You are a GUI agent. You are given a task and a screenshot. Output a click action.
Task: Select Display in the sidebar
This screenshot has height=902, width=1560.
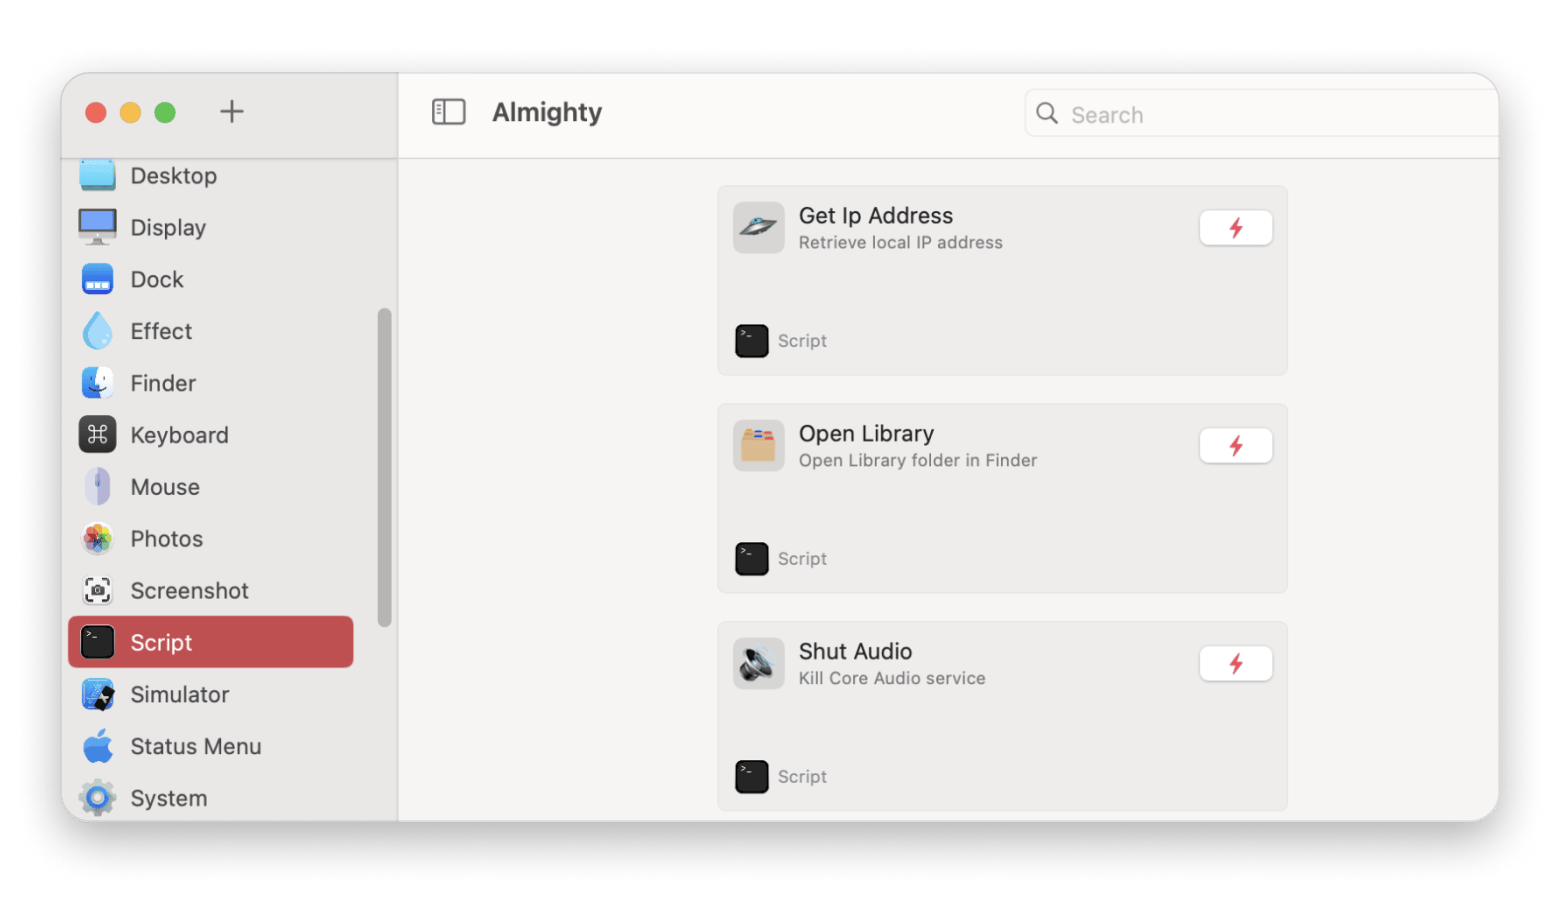[210, 227]
